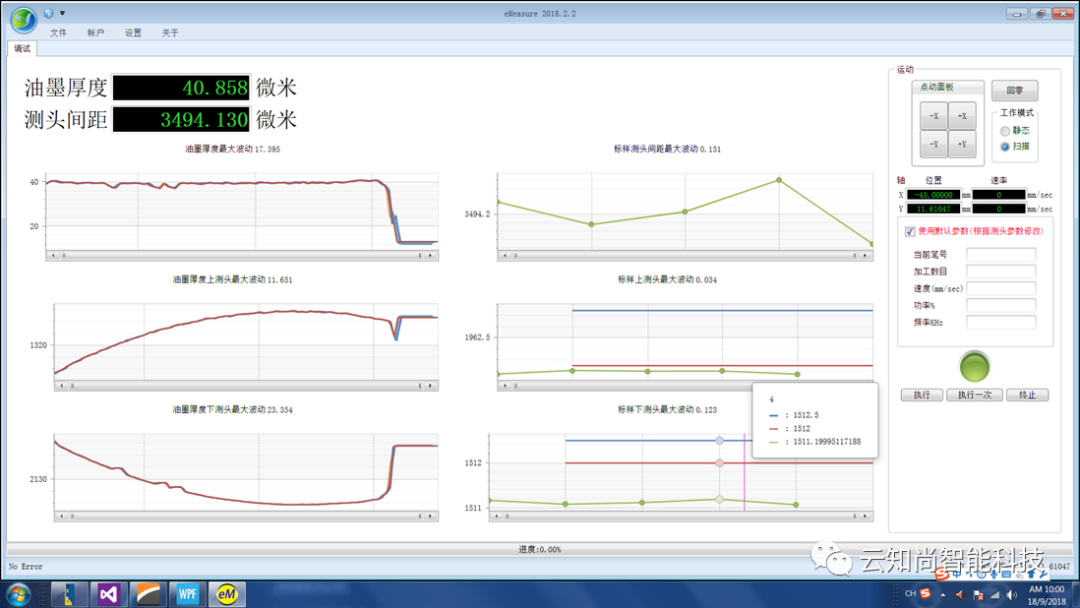Uncheck 使用默认参数 checkbox
Image resolution: width=1080 pixels, height=608 pixels.
pos(909,231)
